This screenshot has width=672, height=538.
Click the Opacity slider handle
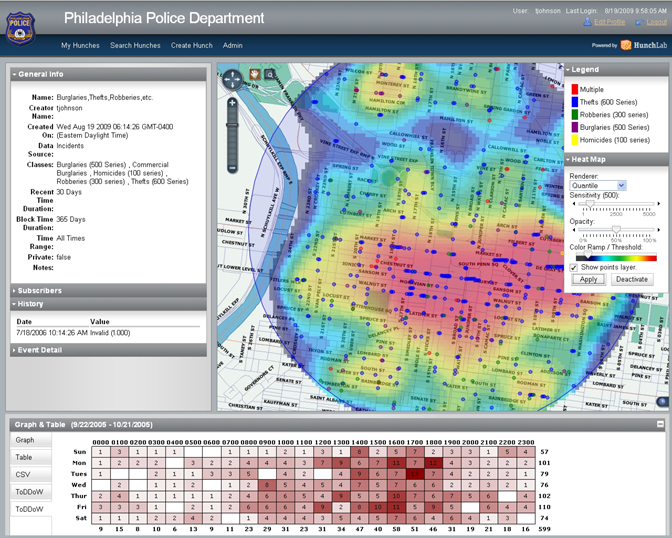615,229
